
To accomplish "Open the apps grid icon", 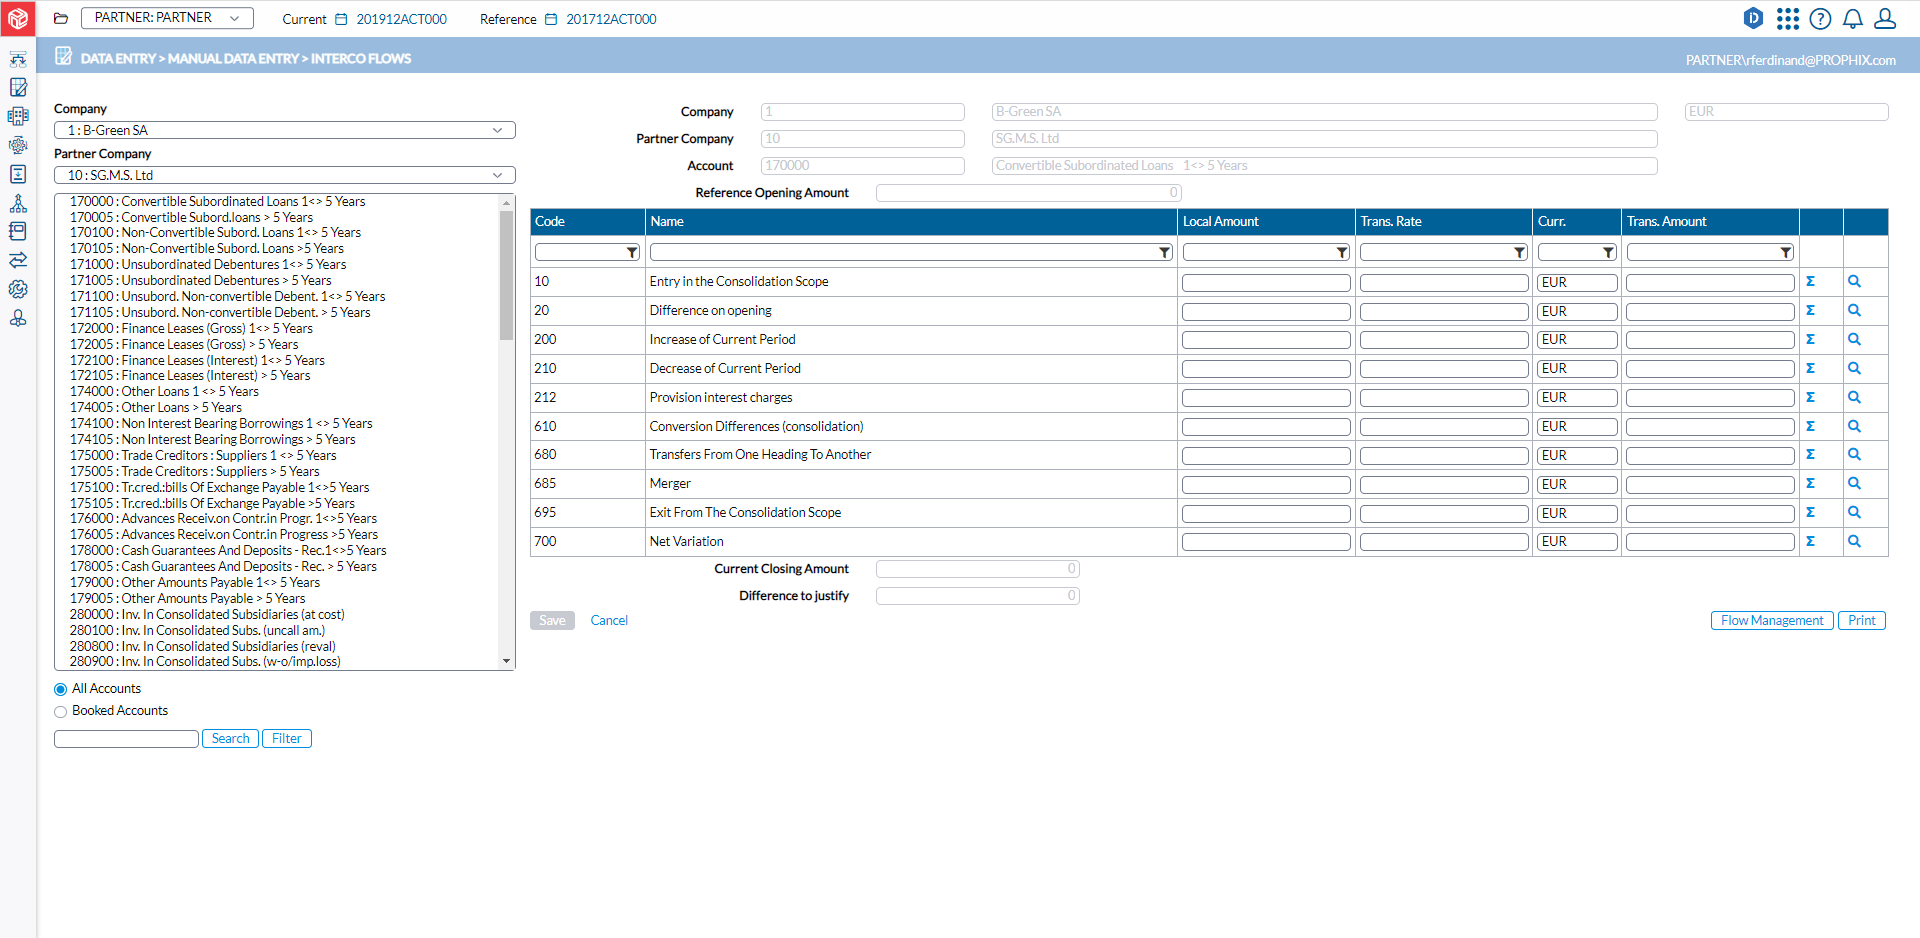I will 1788,18.
